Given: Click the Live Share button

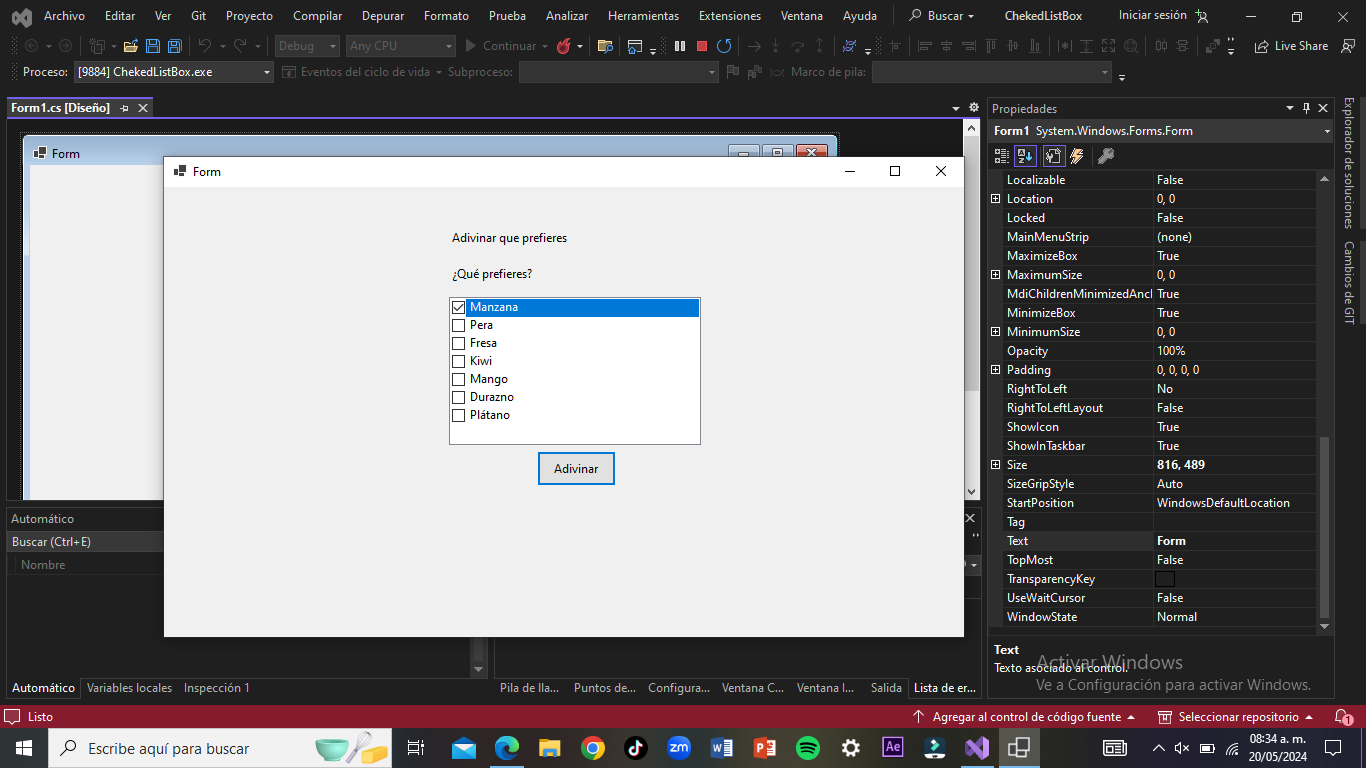Looking at the screenshot, I should coord(1291,46).
